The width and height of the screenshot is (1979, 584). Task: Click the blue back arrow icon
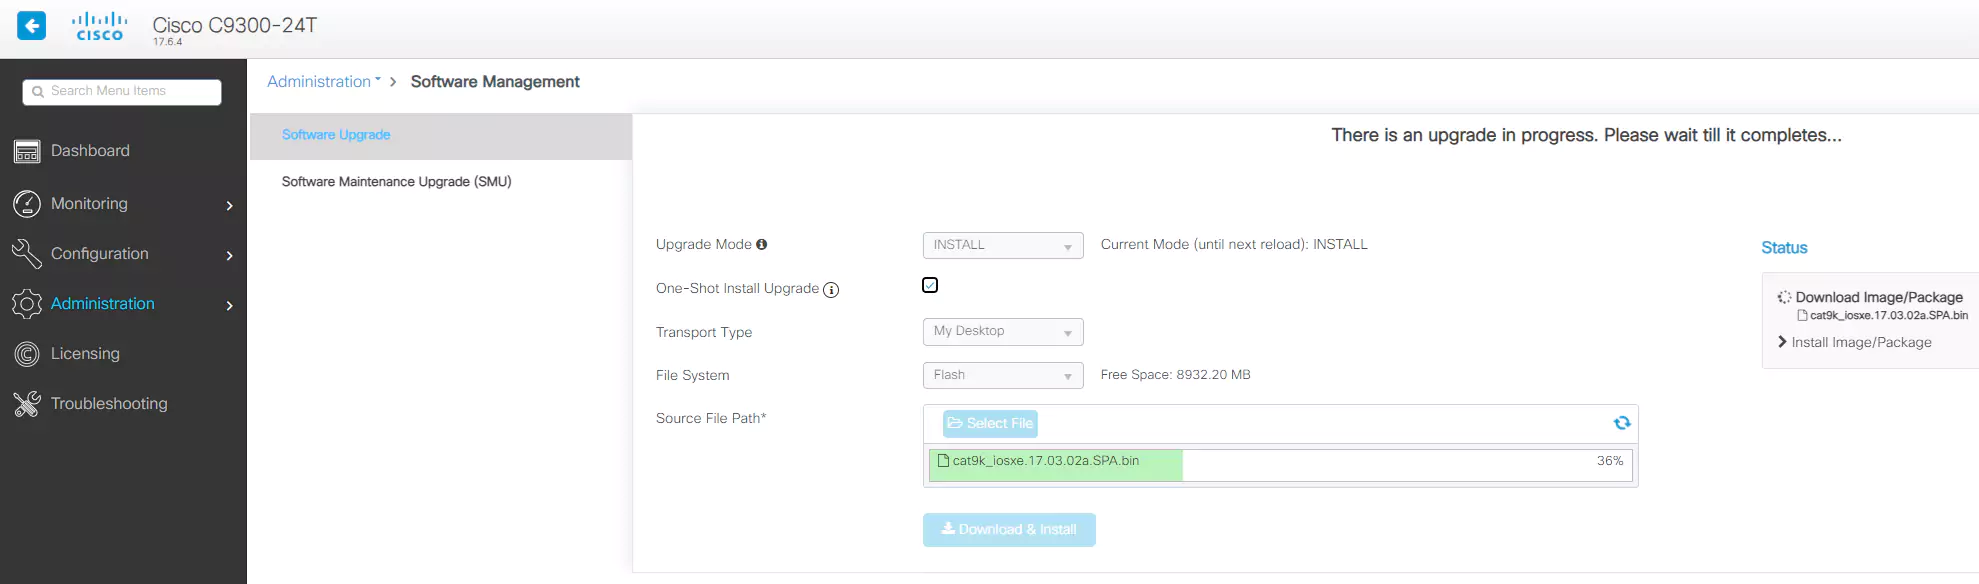[32, 26]
